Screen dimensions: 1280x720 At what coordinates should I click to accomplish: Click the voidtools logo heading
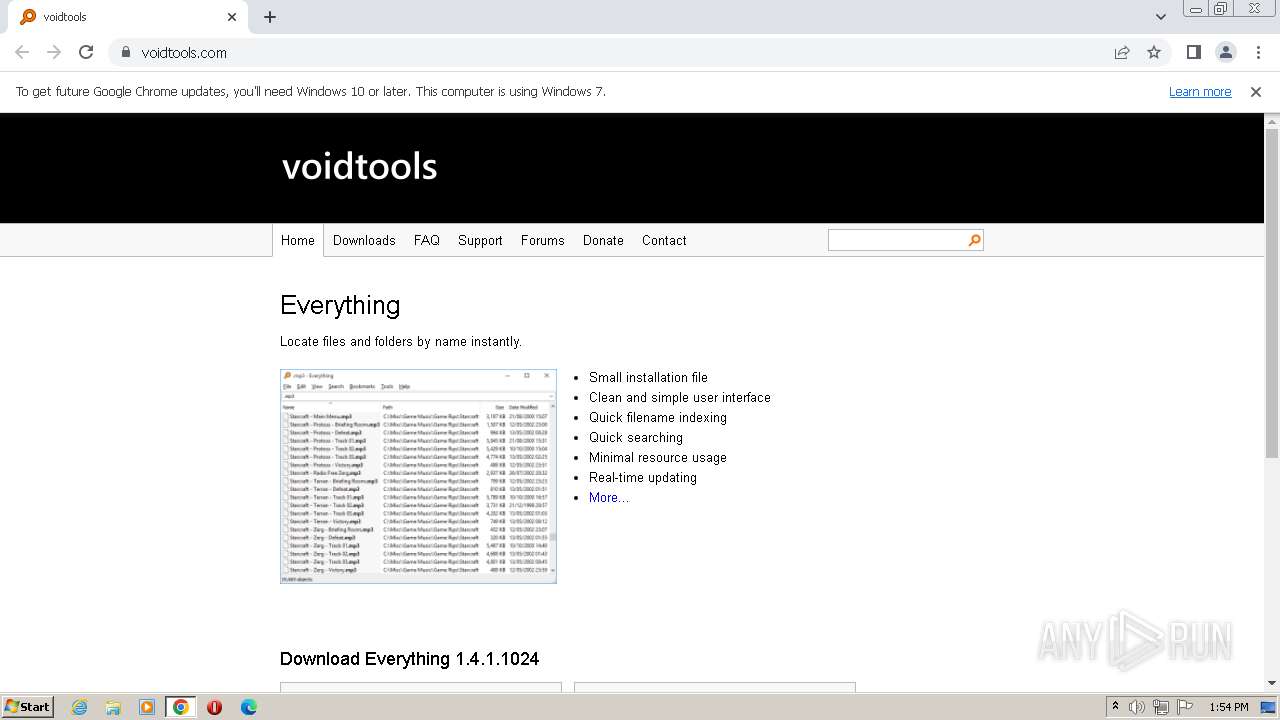[x=360, y=166]
